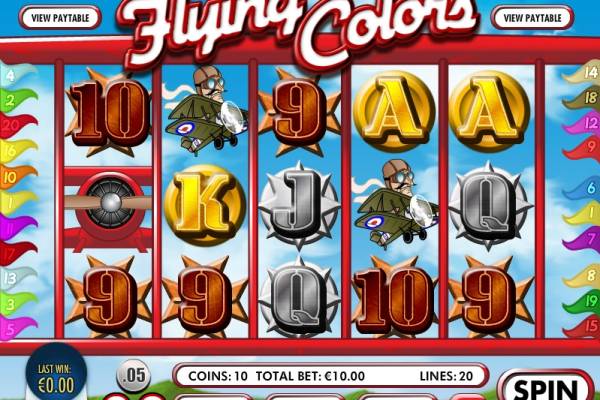Click the 10 symbol in first reel top
The width and height of the screenshot is (600, 400).
(109, 112)
